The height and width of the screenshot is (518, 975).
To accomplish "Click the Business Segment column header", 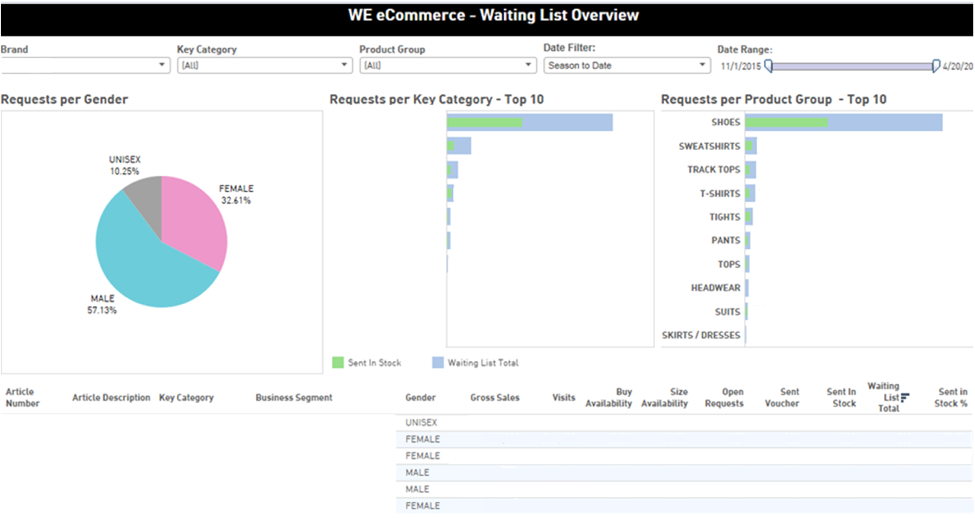I will 294,398.
